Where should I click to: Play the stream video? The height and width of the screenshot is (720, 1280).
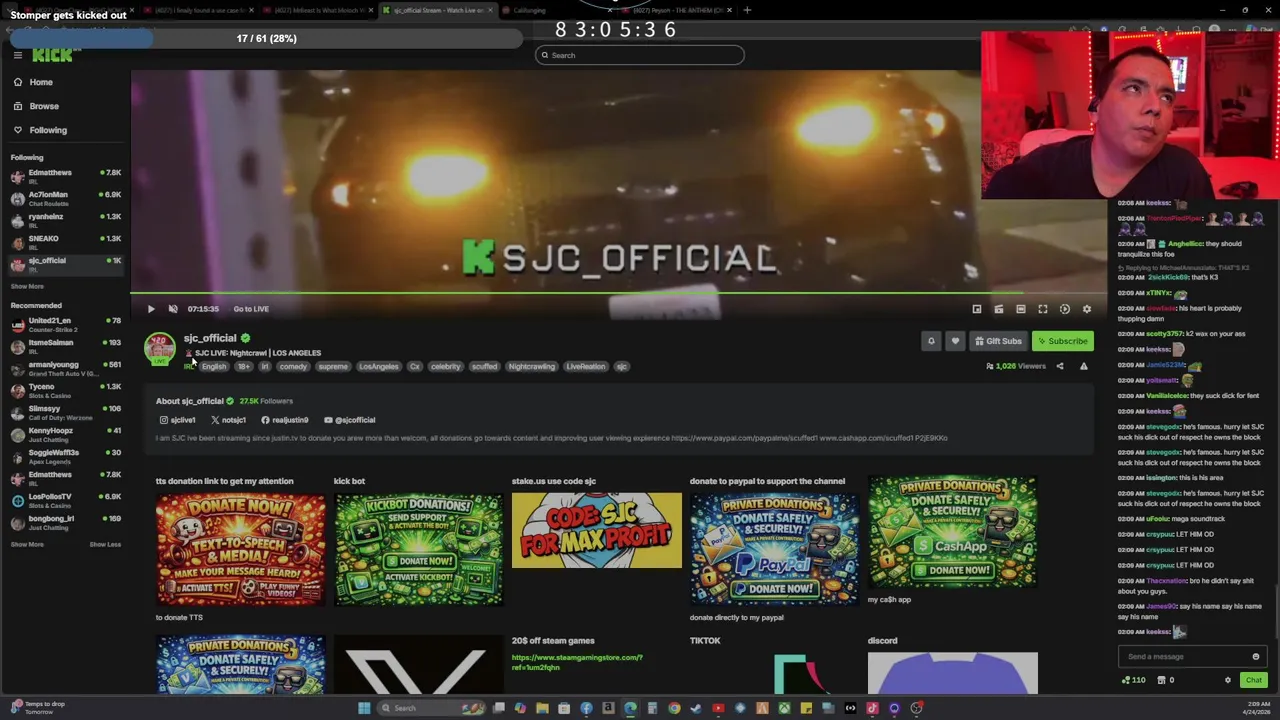(x=151, y=309)
